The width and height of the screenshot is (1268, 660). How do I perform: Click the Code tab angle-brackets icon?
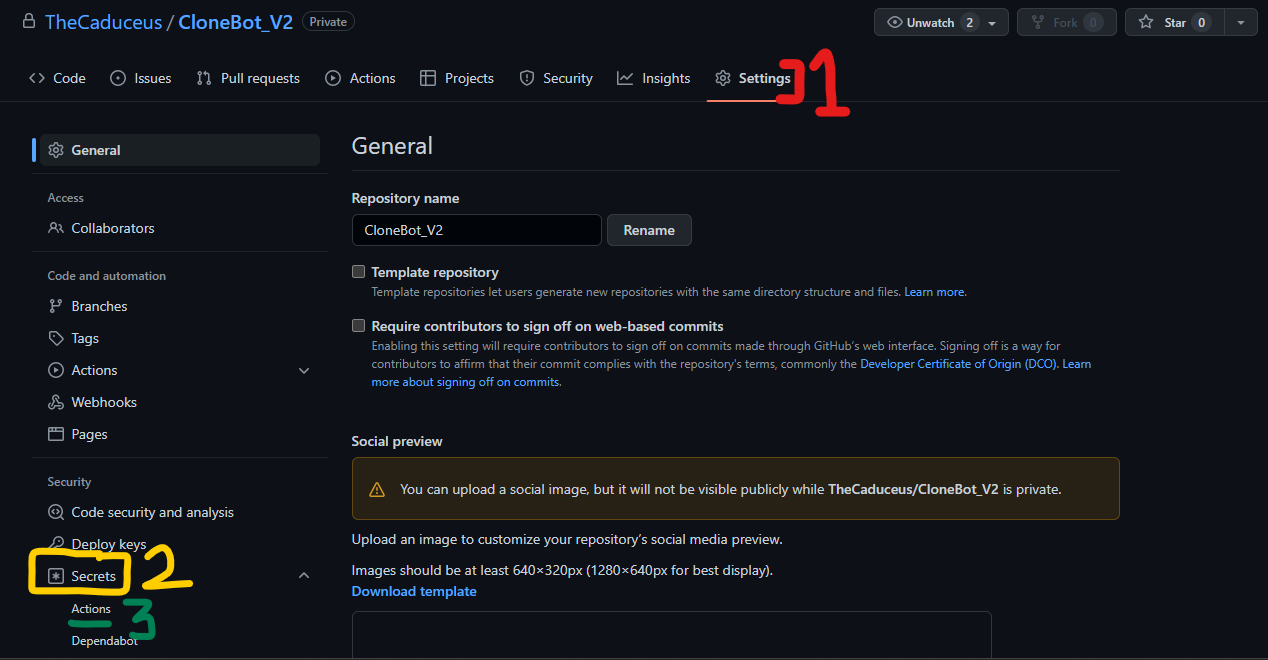[x=37, y=78]
